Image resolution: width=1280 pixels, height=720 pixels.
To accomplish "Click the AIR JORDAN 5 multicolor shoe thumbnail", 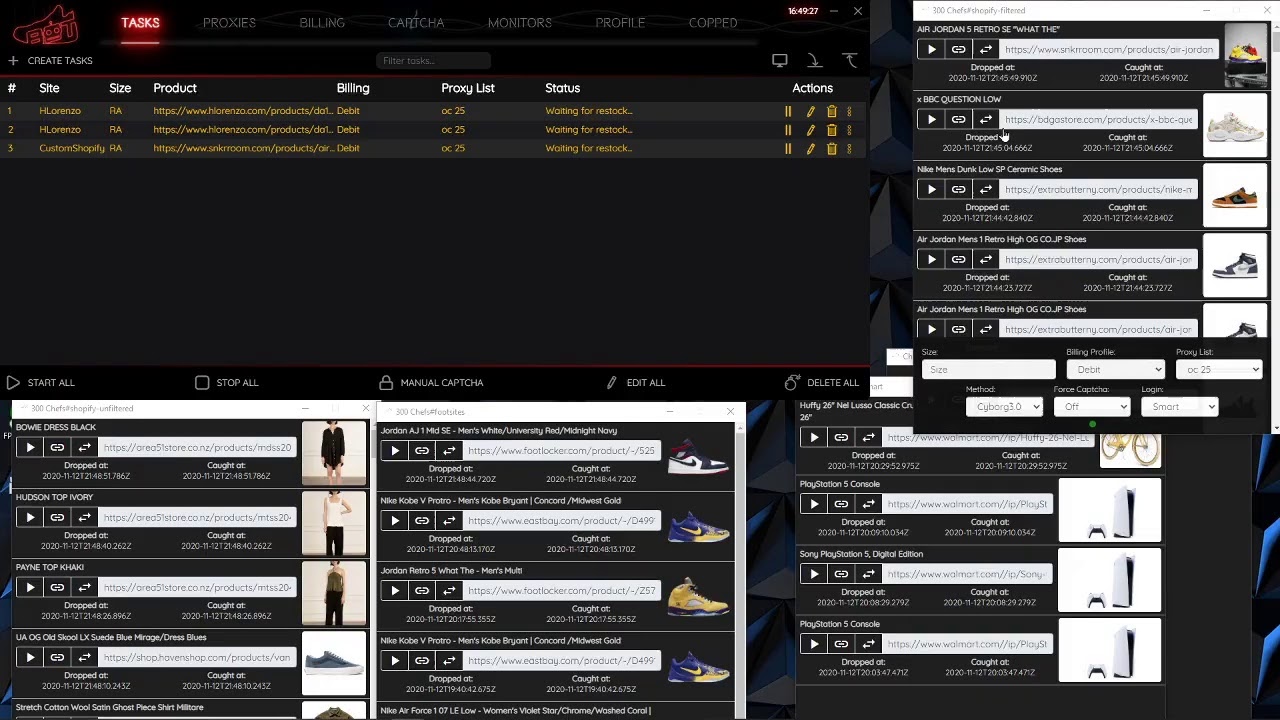I will pos(1246,55).
